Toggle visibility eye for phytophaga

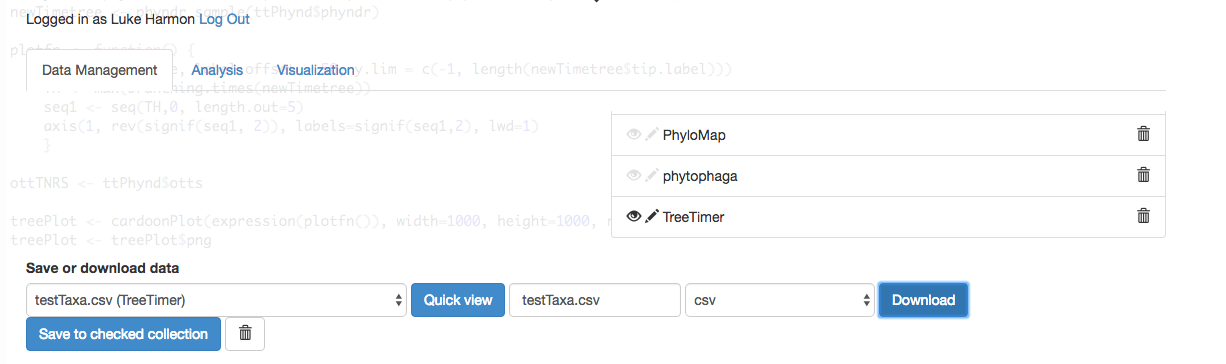(x=633, y=175)
